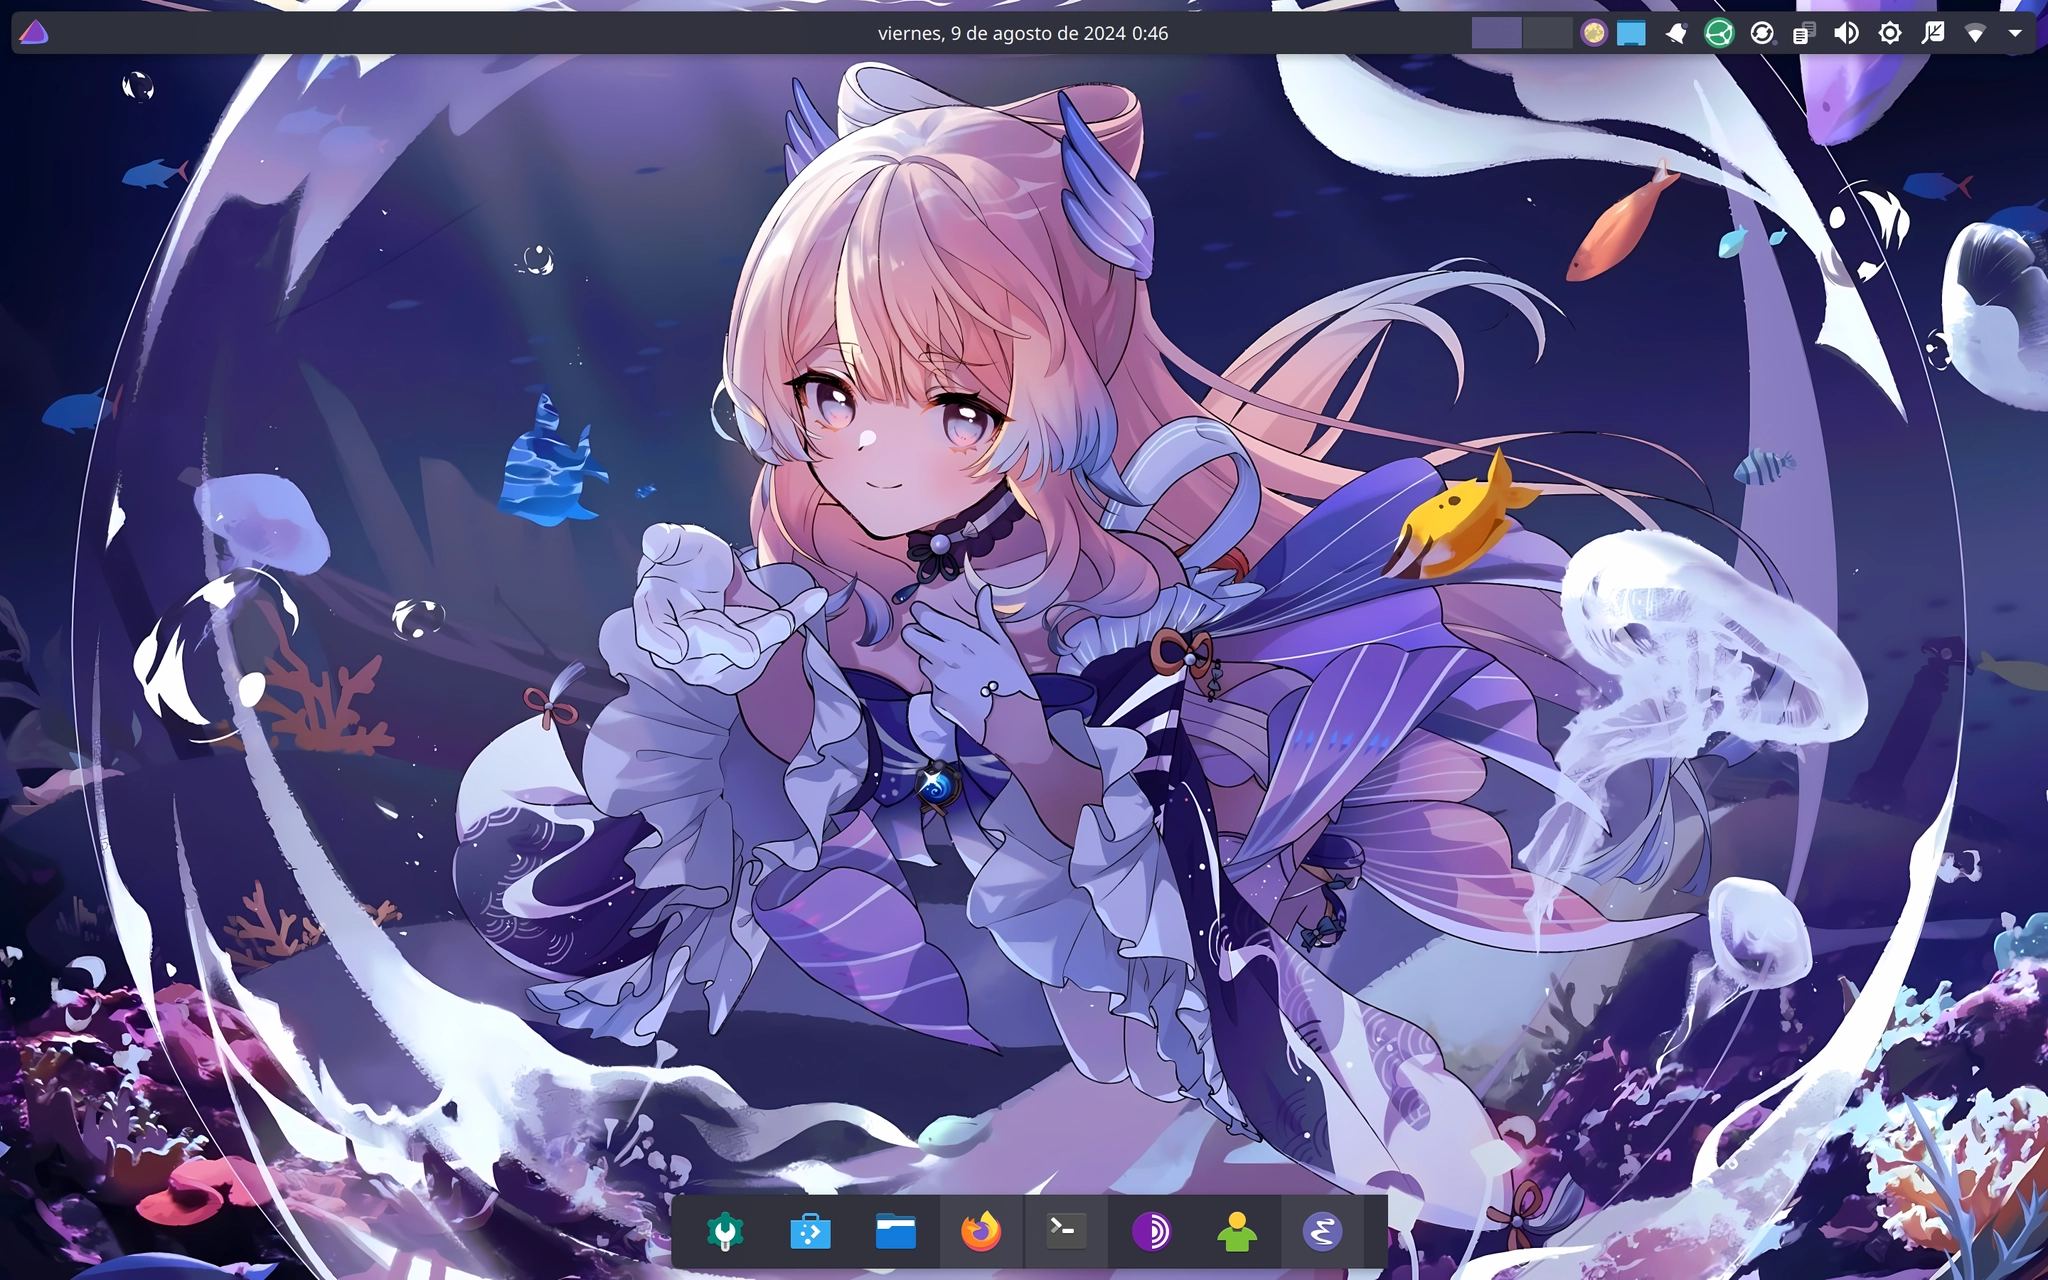2048x1280 pixels.
Task: Open the green Syncthing tray icon
Action: (x=1719, y=33)
